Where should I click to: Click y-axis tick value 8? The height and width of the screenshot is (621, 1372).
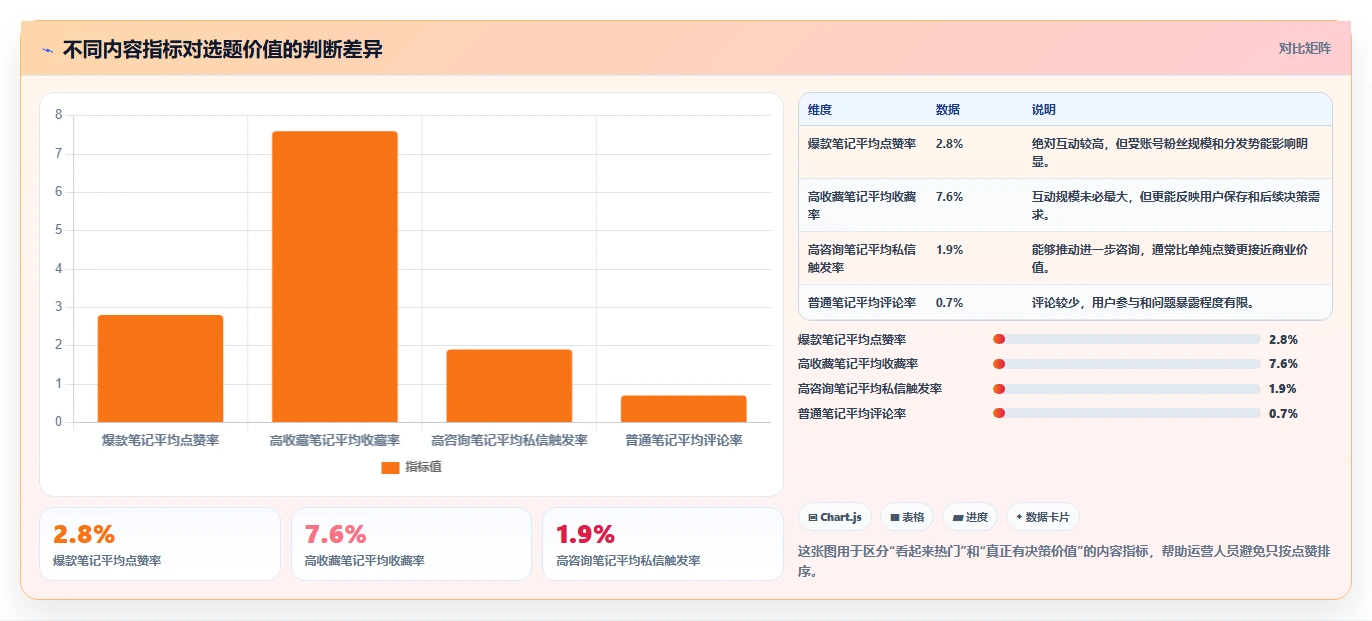pyautogui.click(x=59, y=115)
